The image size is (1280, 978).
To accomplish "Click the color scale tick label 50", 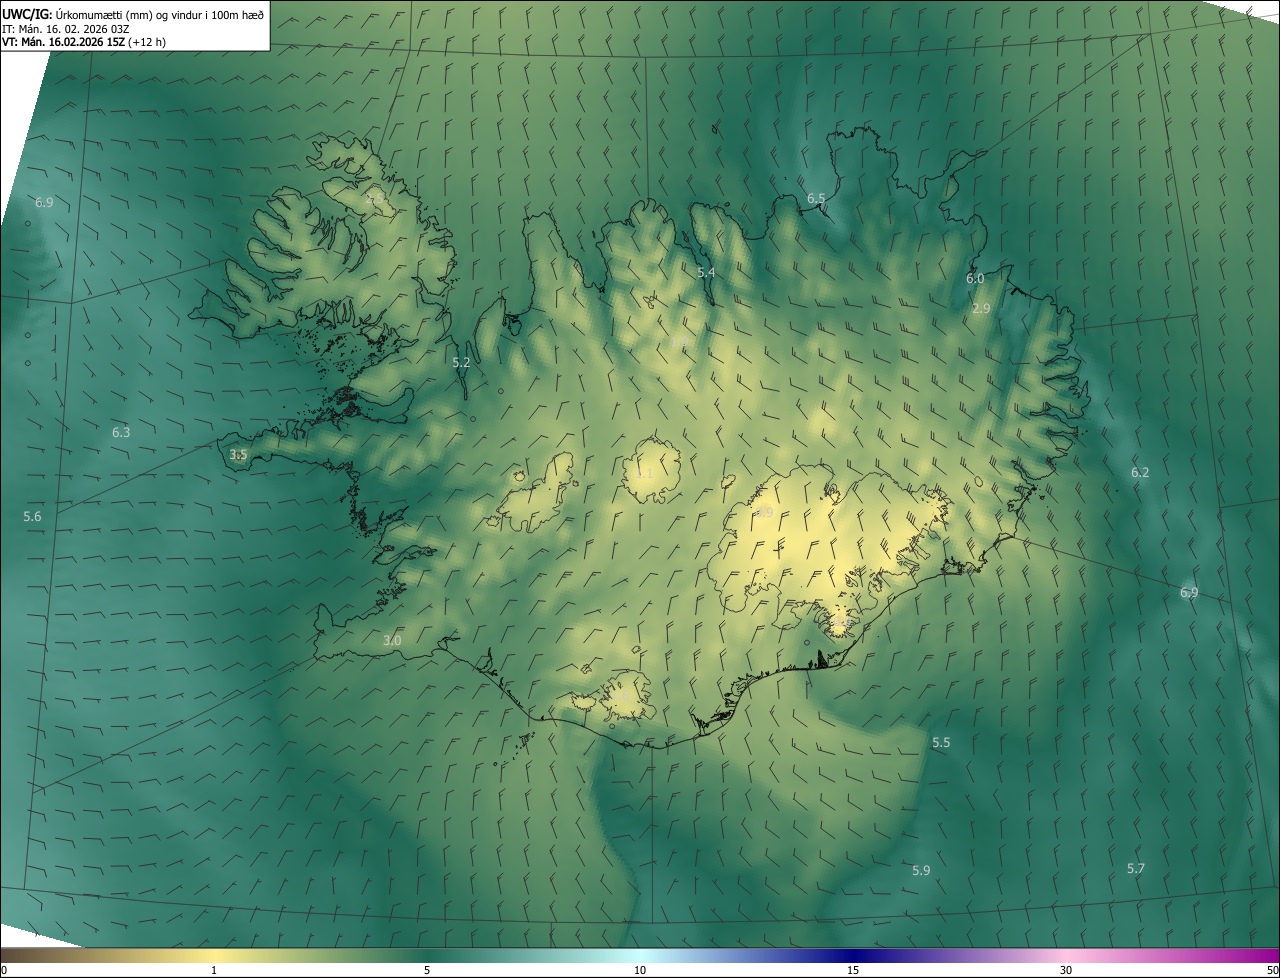I will coord(1272,971).
